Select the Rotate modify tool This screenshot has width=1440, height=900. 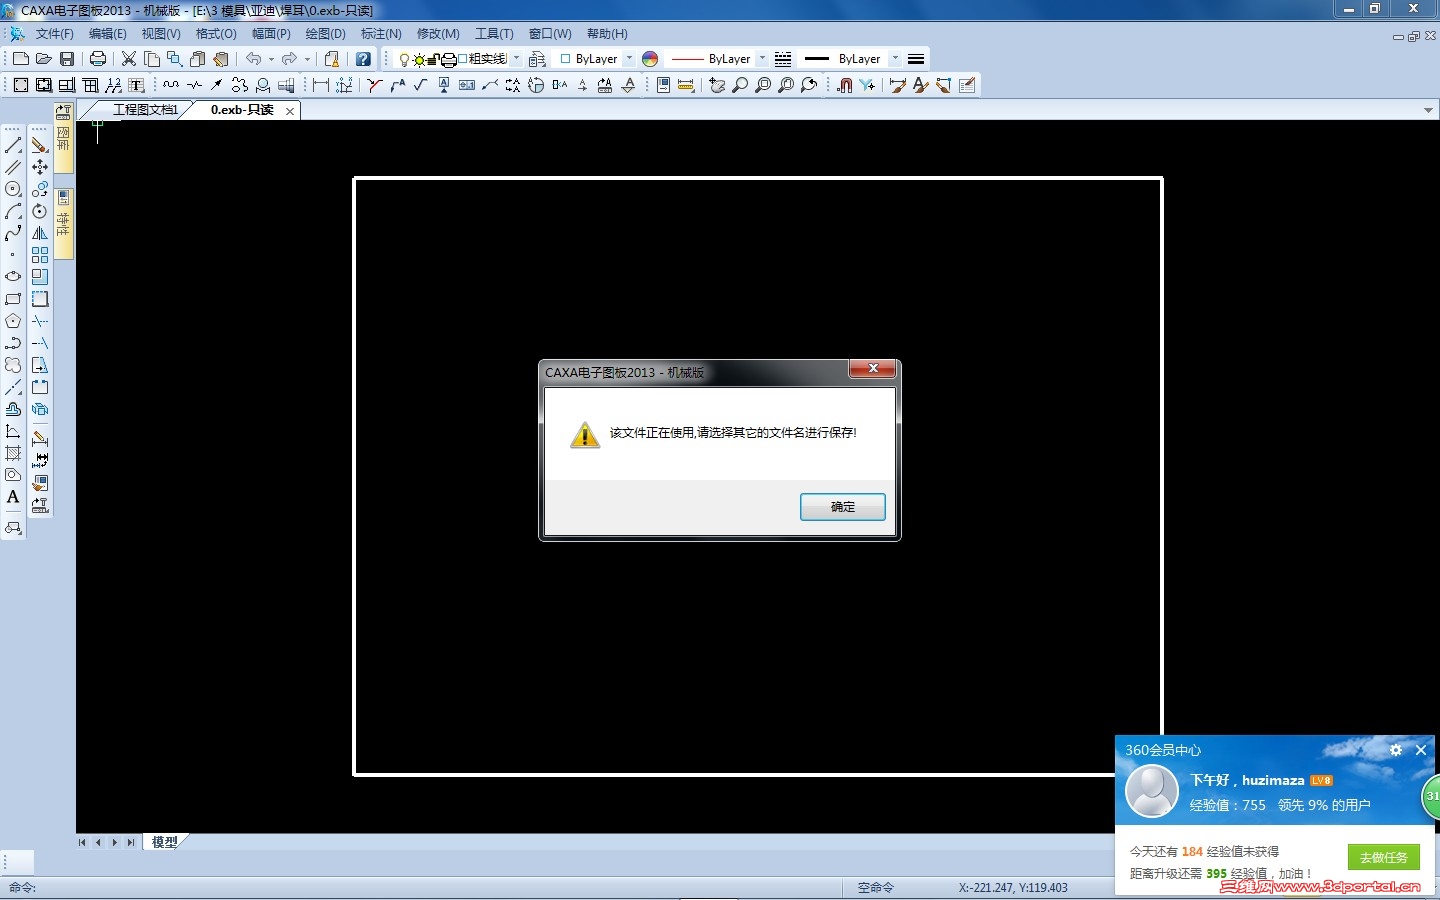point(40,211)
